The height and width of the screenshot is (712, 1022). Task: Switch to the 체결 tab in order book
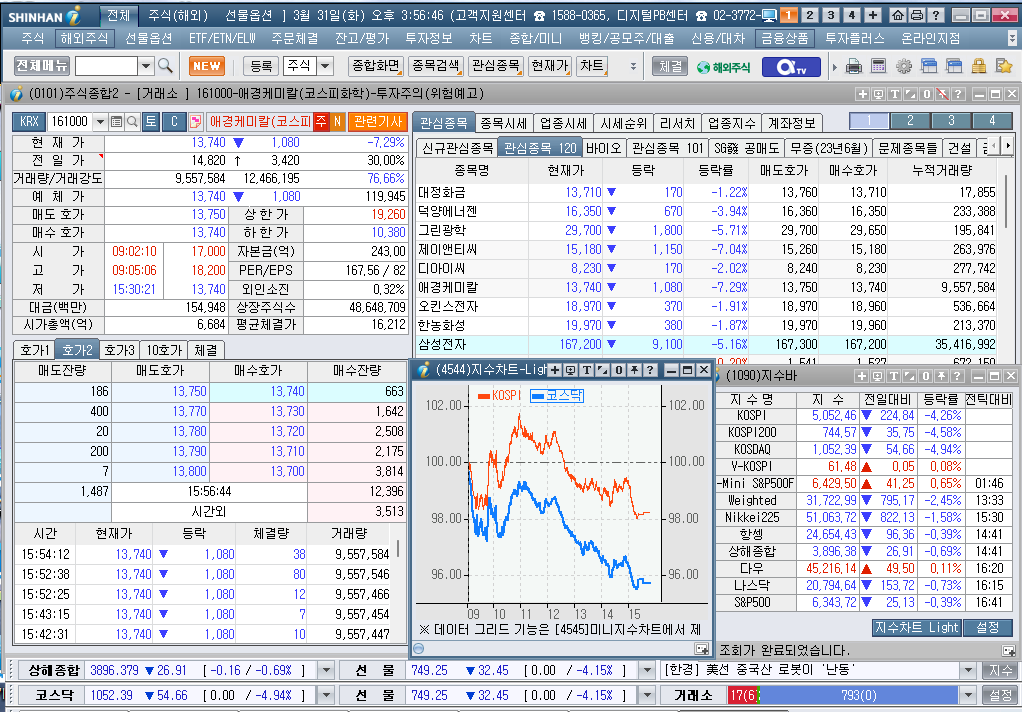(206, 350)
